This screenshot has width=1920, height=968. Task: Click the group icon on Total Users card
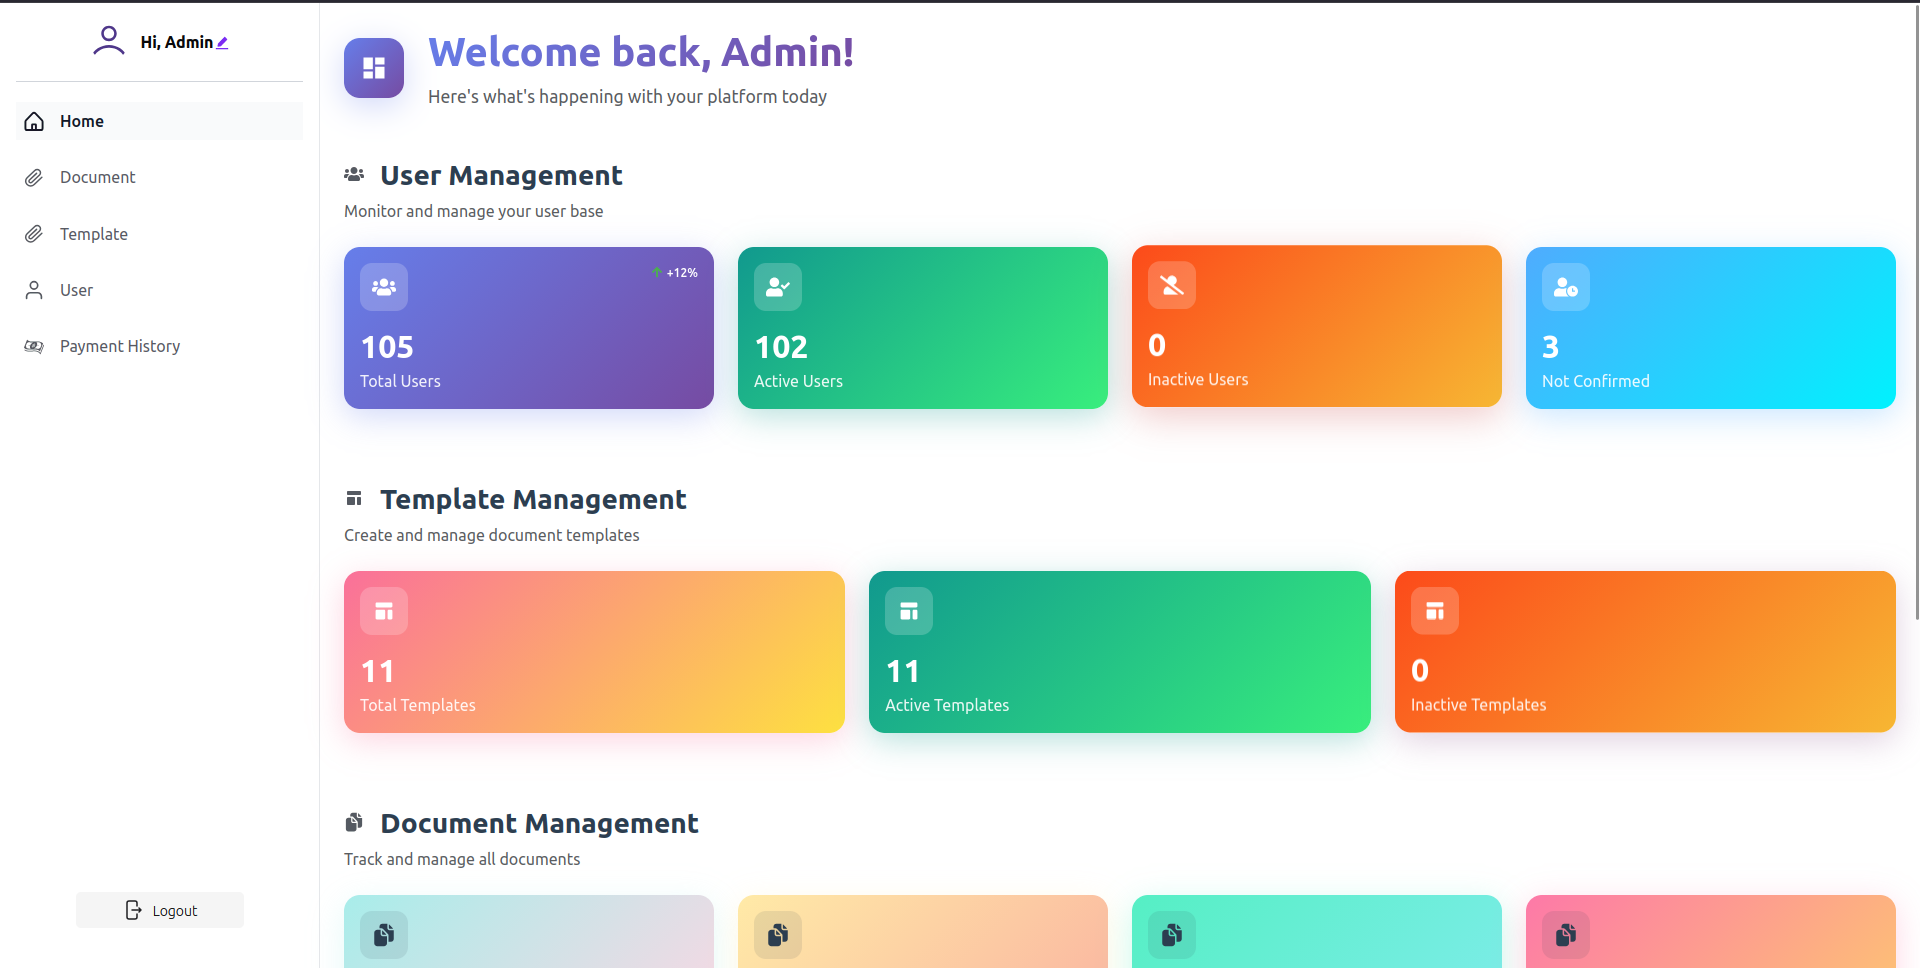click(x=384, y=287)
